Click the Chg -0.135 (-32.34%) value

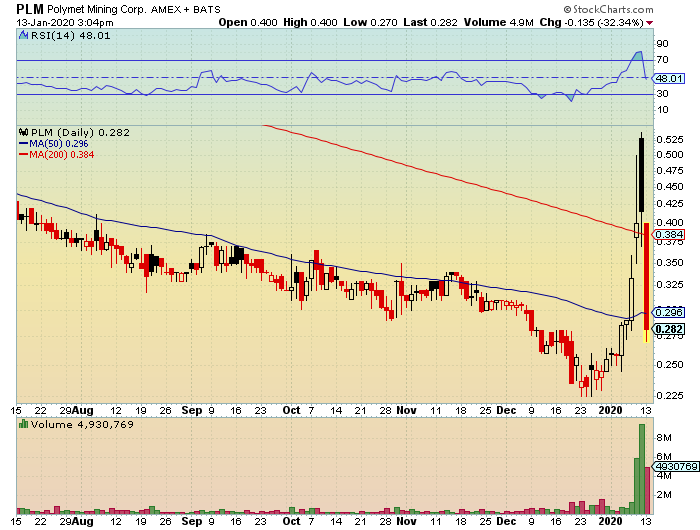tap(592, 22)
